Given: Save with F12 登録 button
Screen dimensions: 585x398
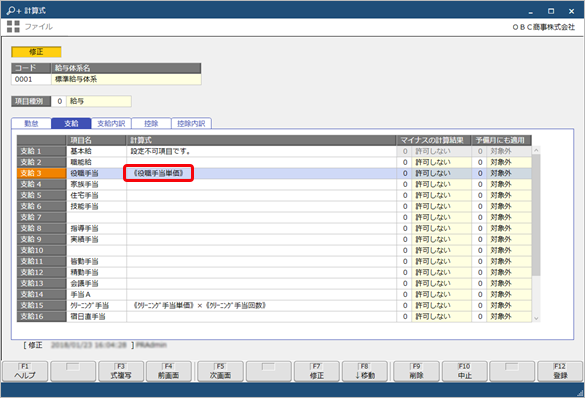Looking at the screenshot, I should coord(560,371).
